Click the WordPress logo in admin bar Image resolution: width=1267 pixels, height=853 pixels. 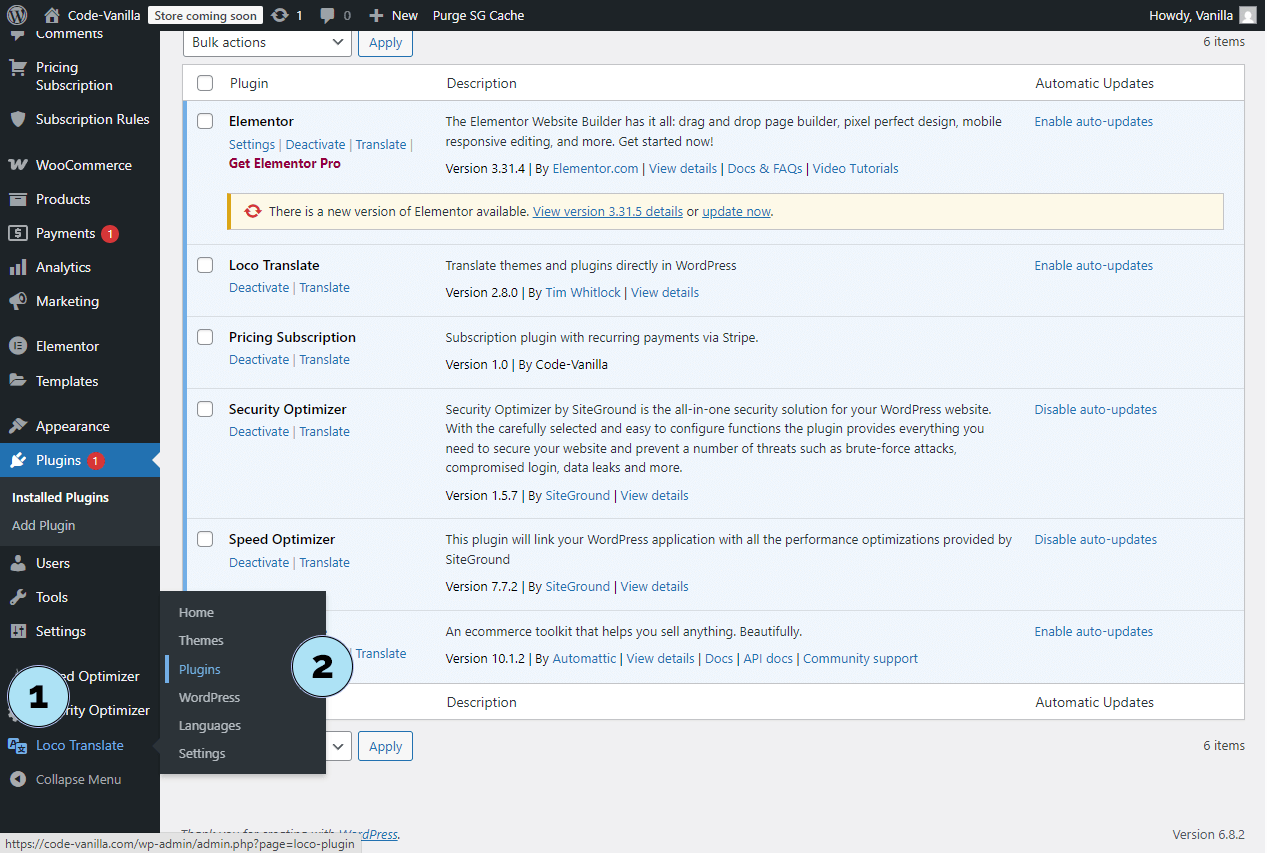[17, 15]
